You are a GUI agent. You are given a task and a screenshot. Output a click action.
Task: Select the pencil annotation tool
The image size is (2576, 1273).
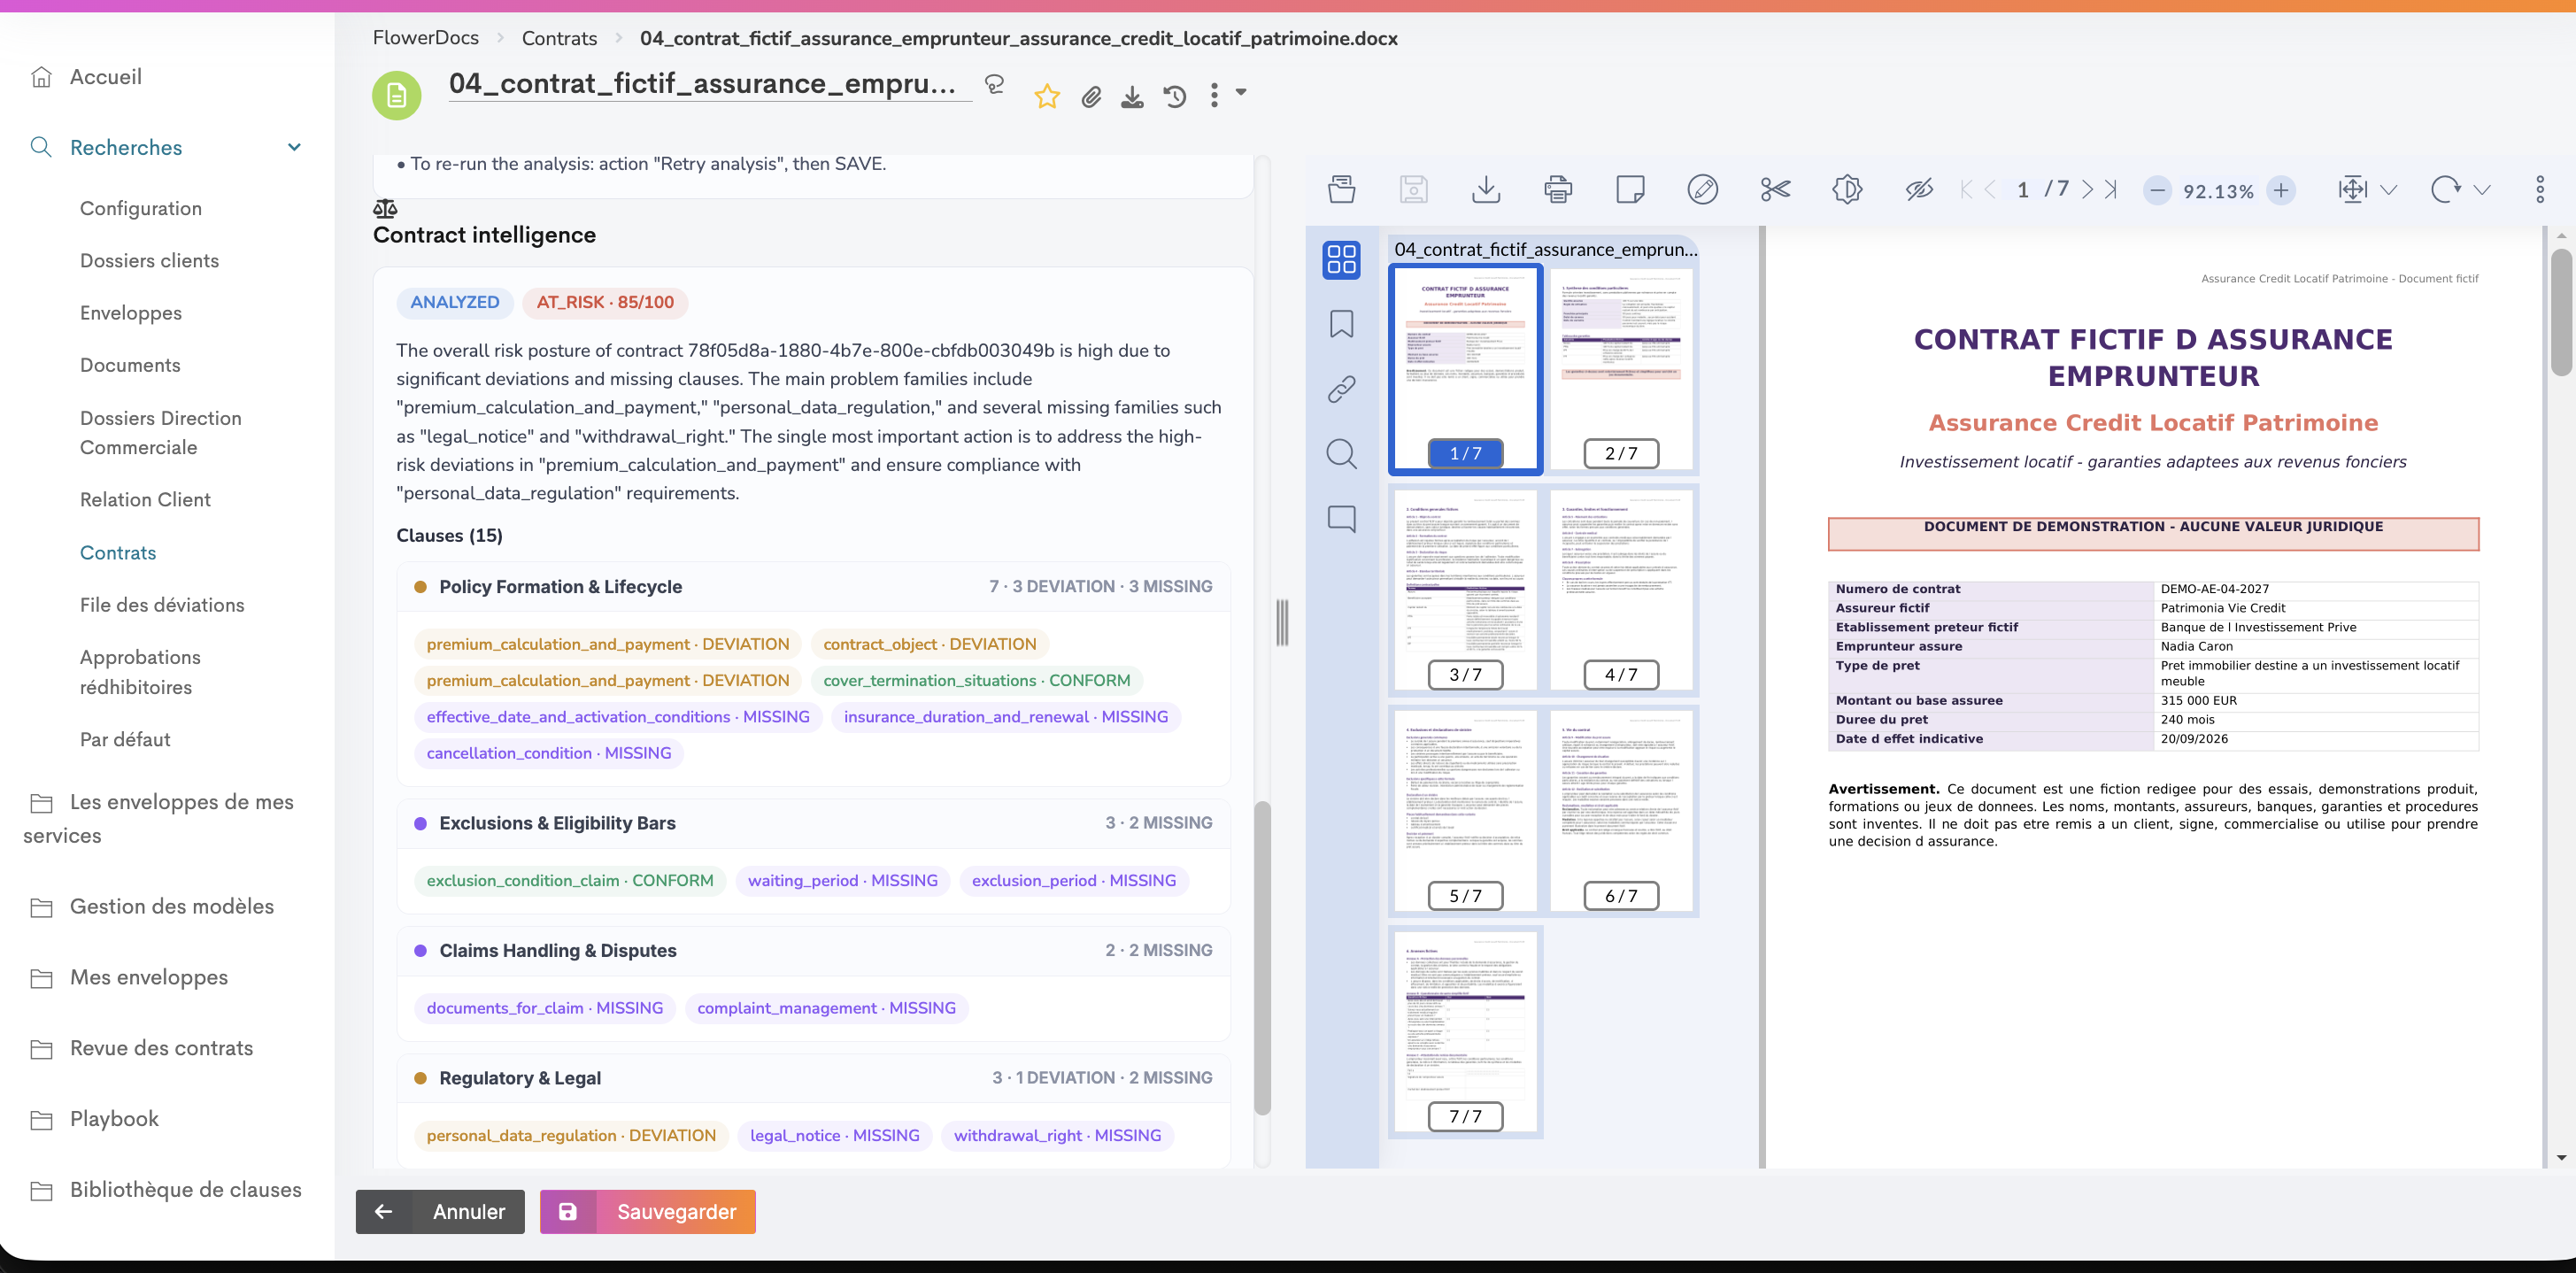tap(1702, 189)
